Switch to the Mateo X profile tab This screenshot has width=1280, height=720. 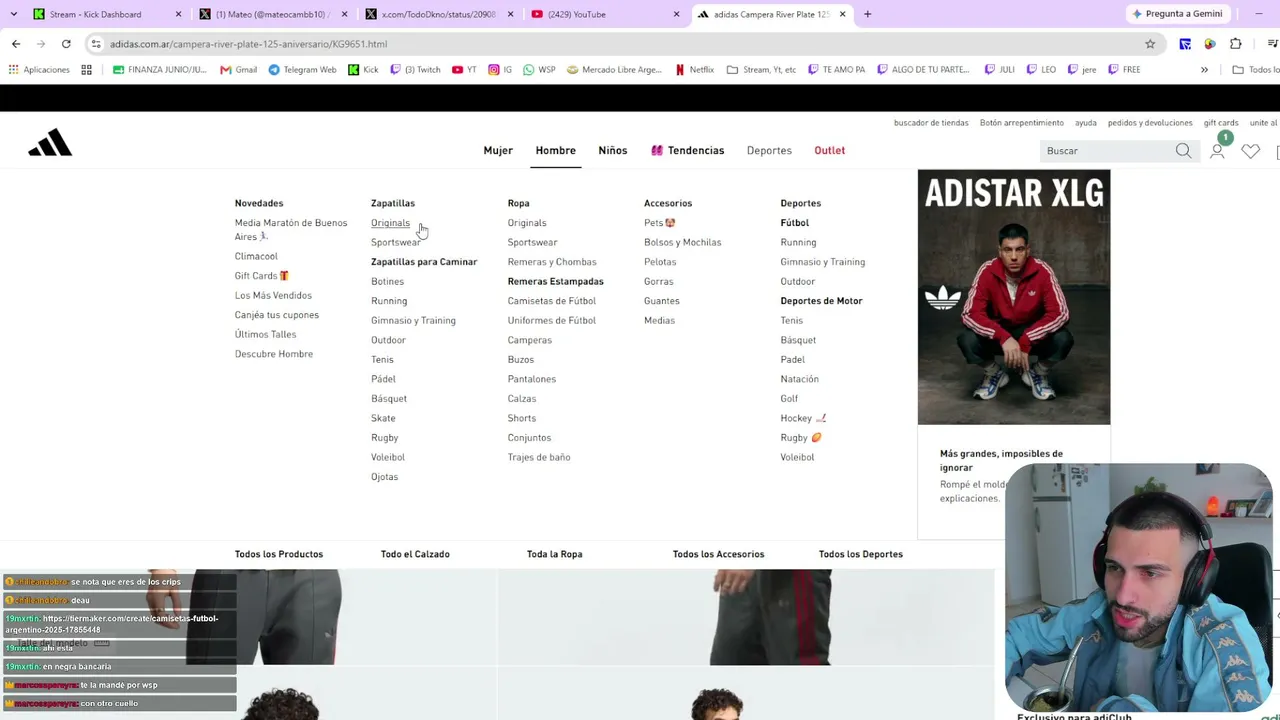pyautogui.click(x=273, y=14)
